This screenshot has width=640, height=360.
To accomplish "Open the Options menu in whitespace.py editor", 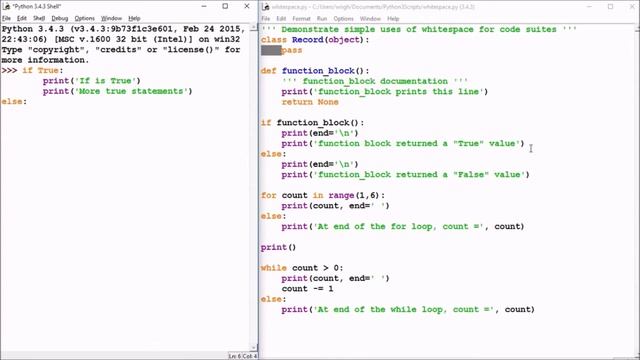I will pyautogui.click(x=343, y=19).
